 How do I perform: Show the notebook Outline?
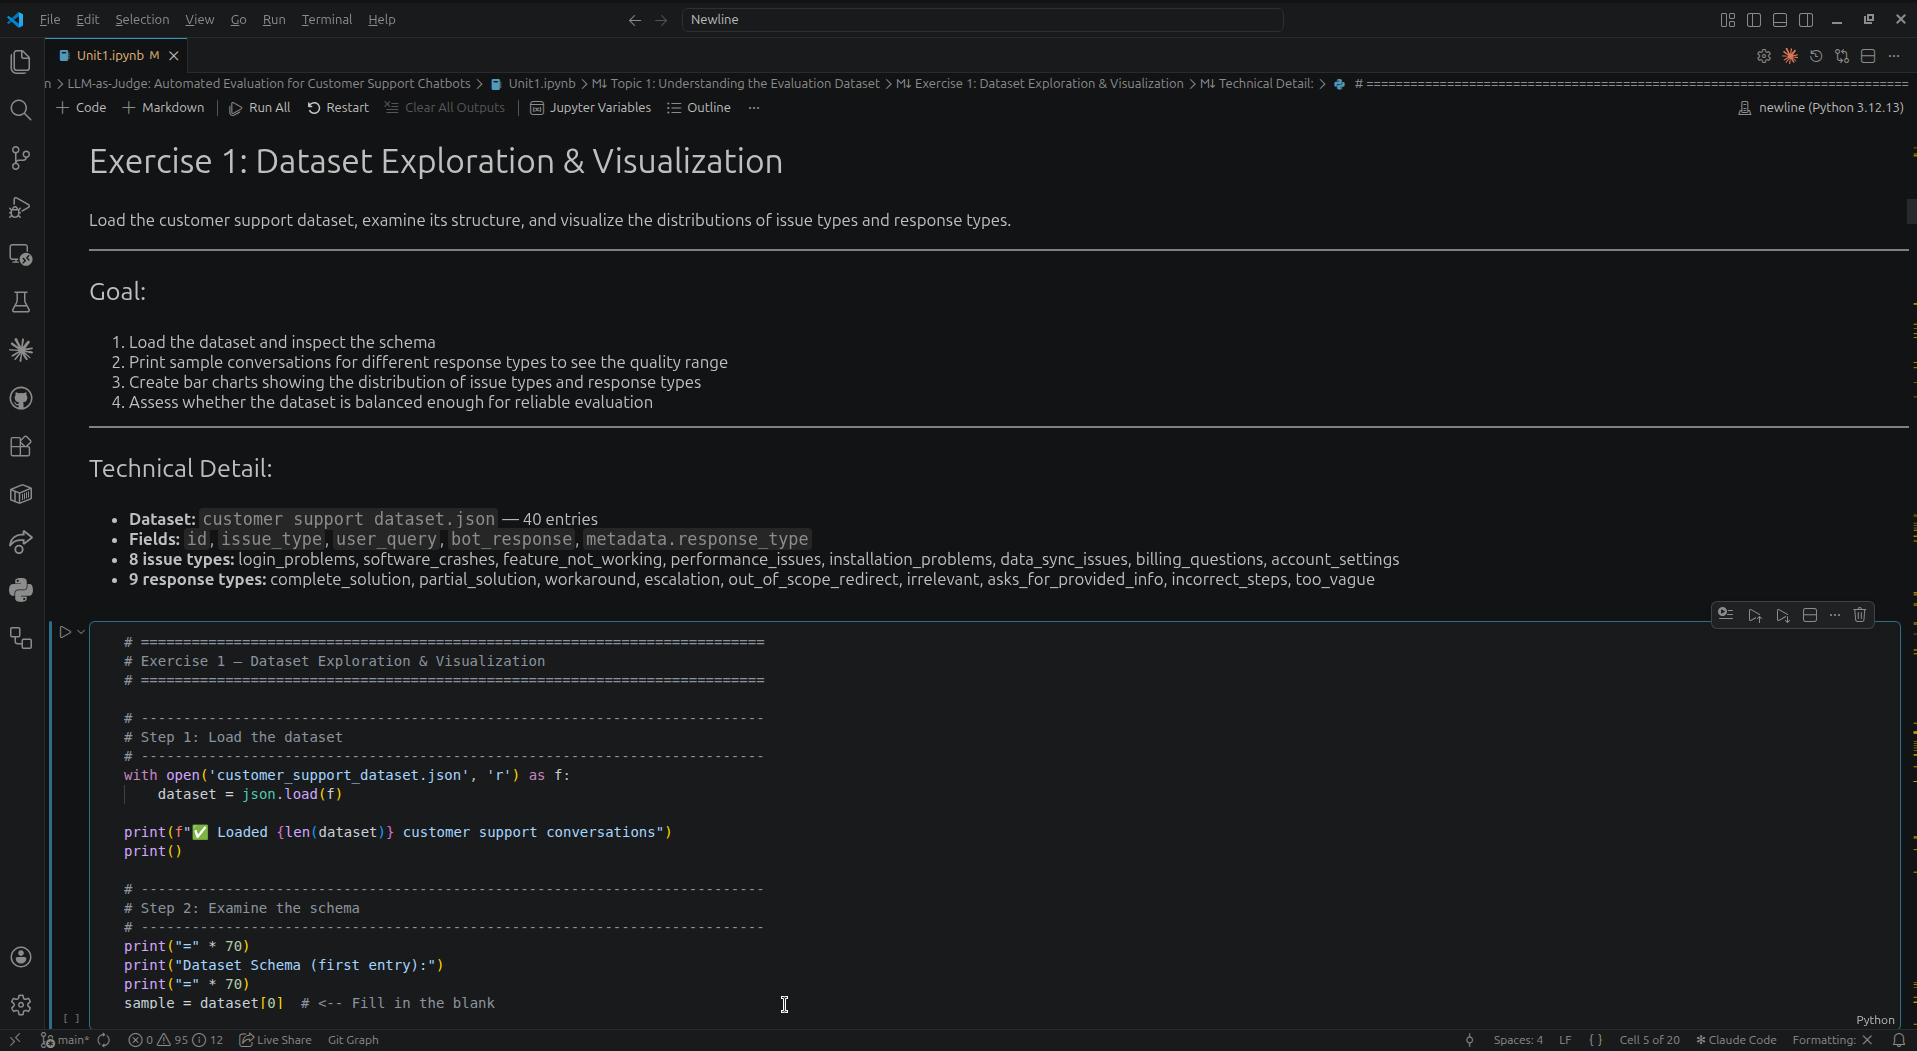[699, 108]
